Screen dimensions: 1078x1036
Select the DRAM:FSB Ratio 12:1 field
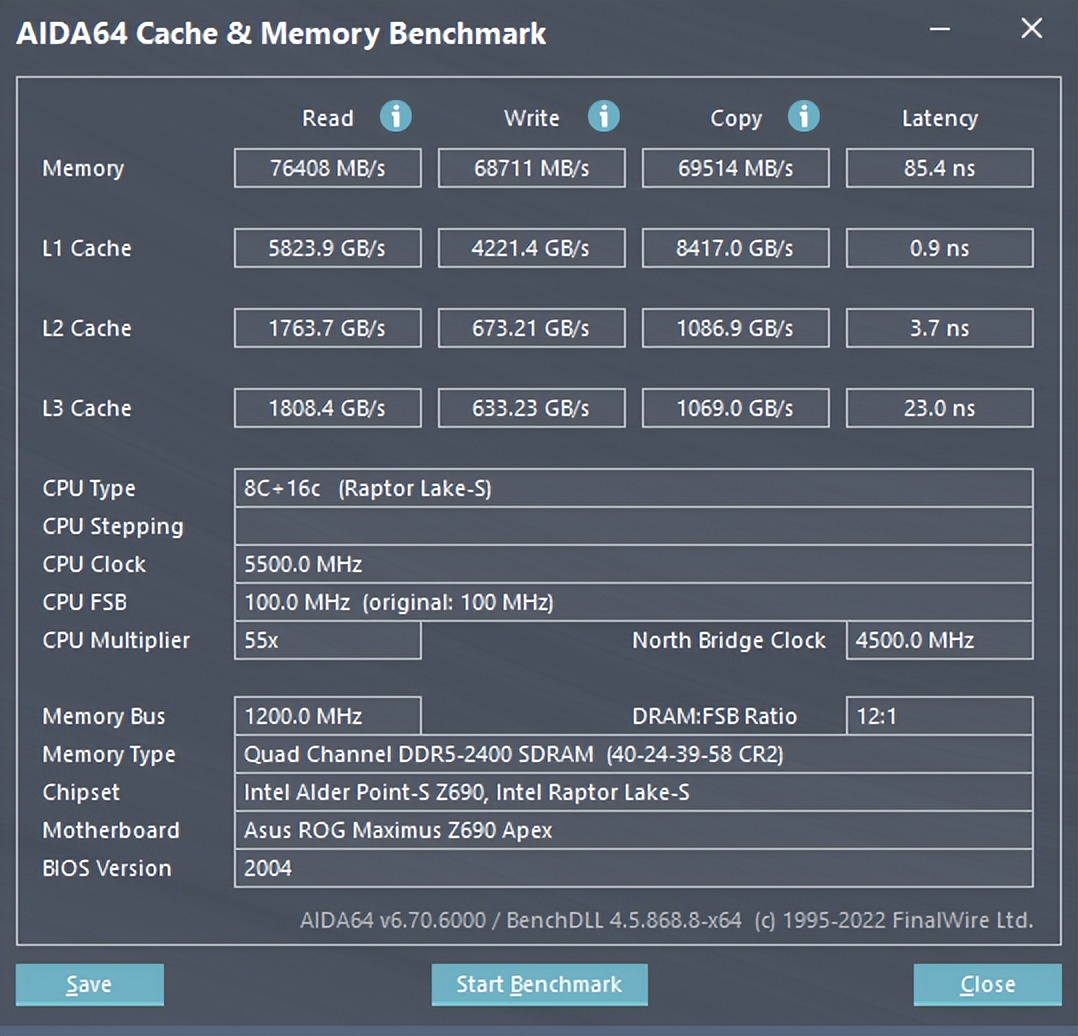coord(939,716)
